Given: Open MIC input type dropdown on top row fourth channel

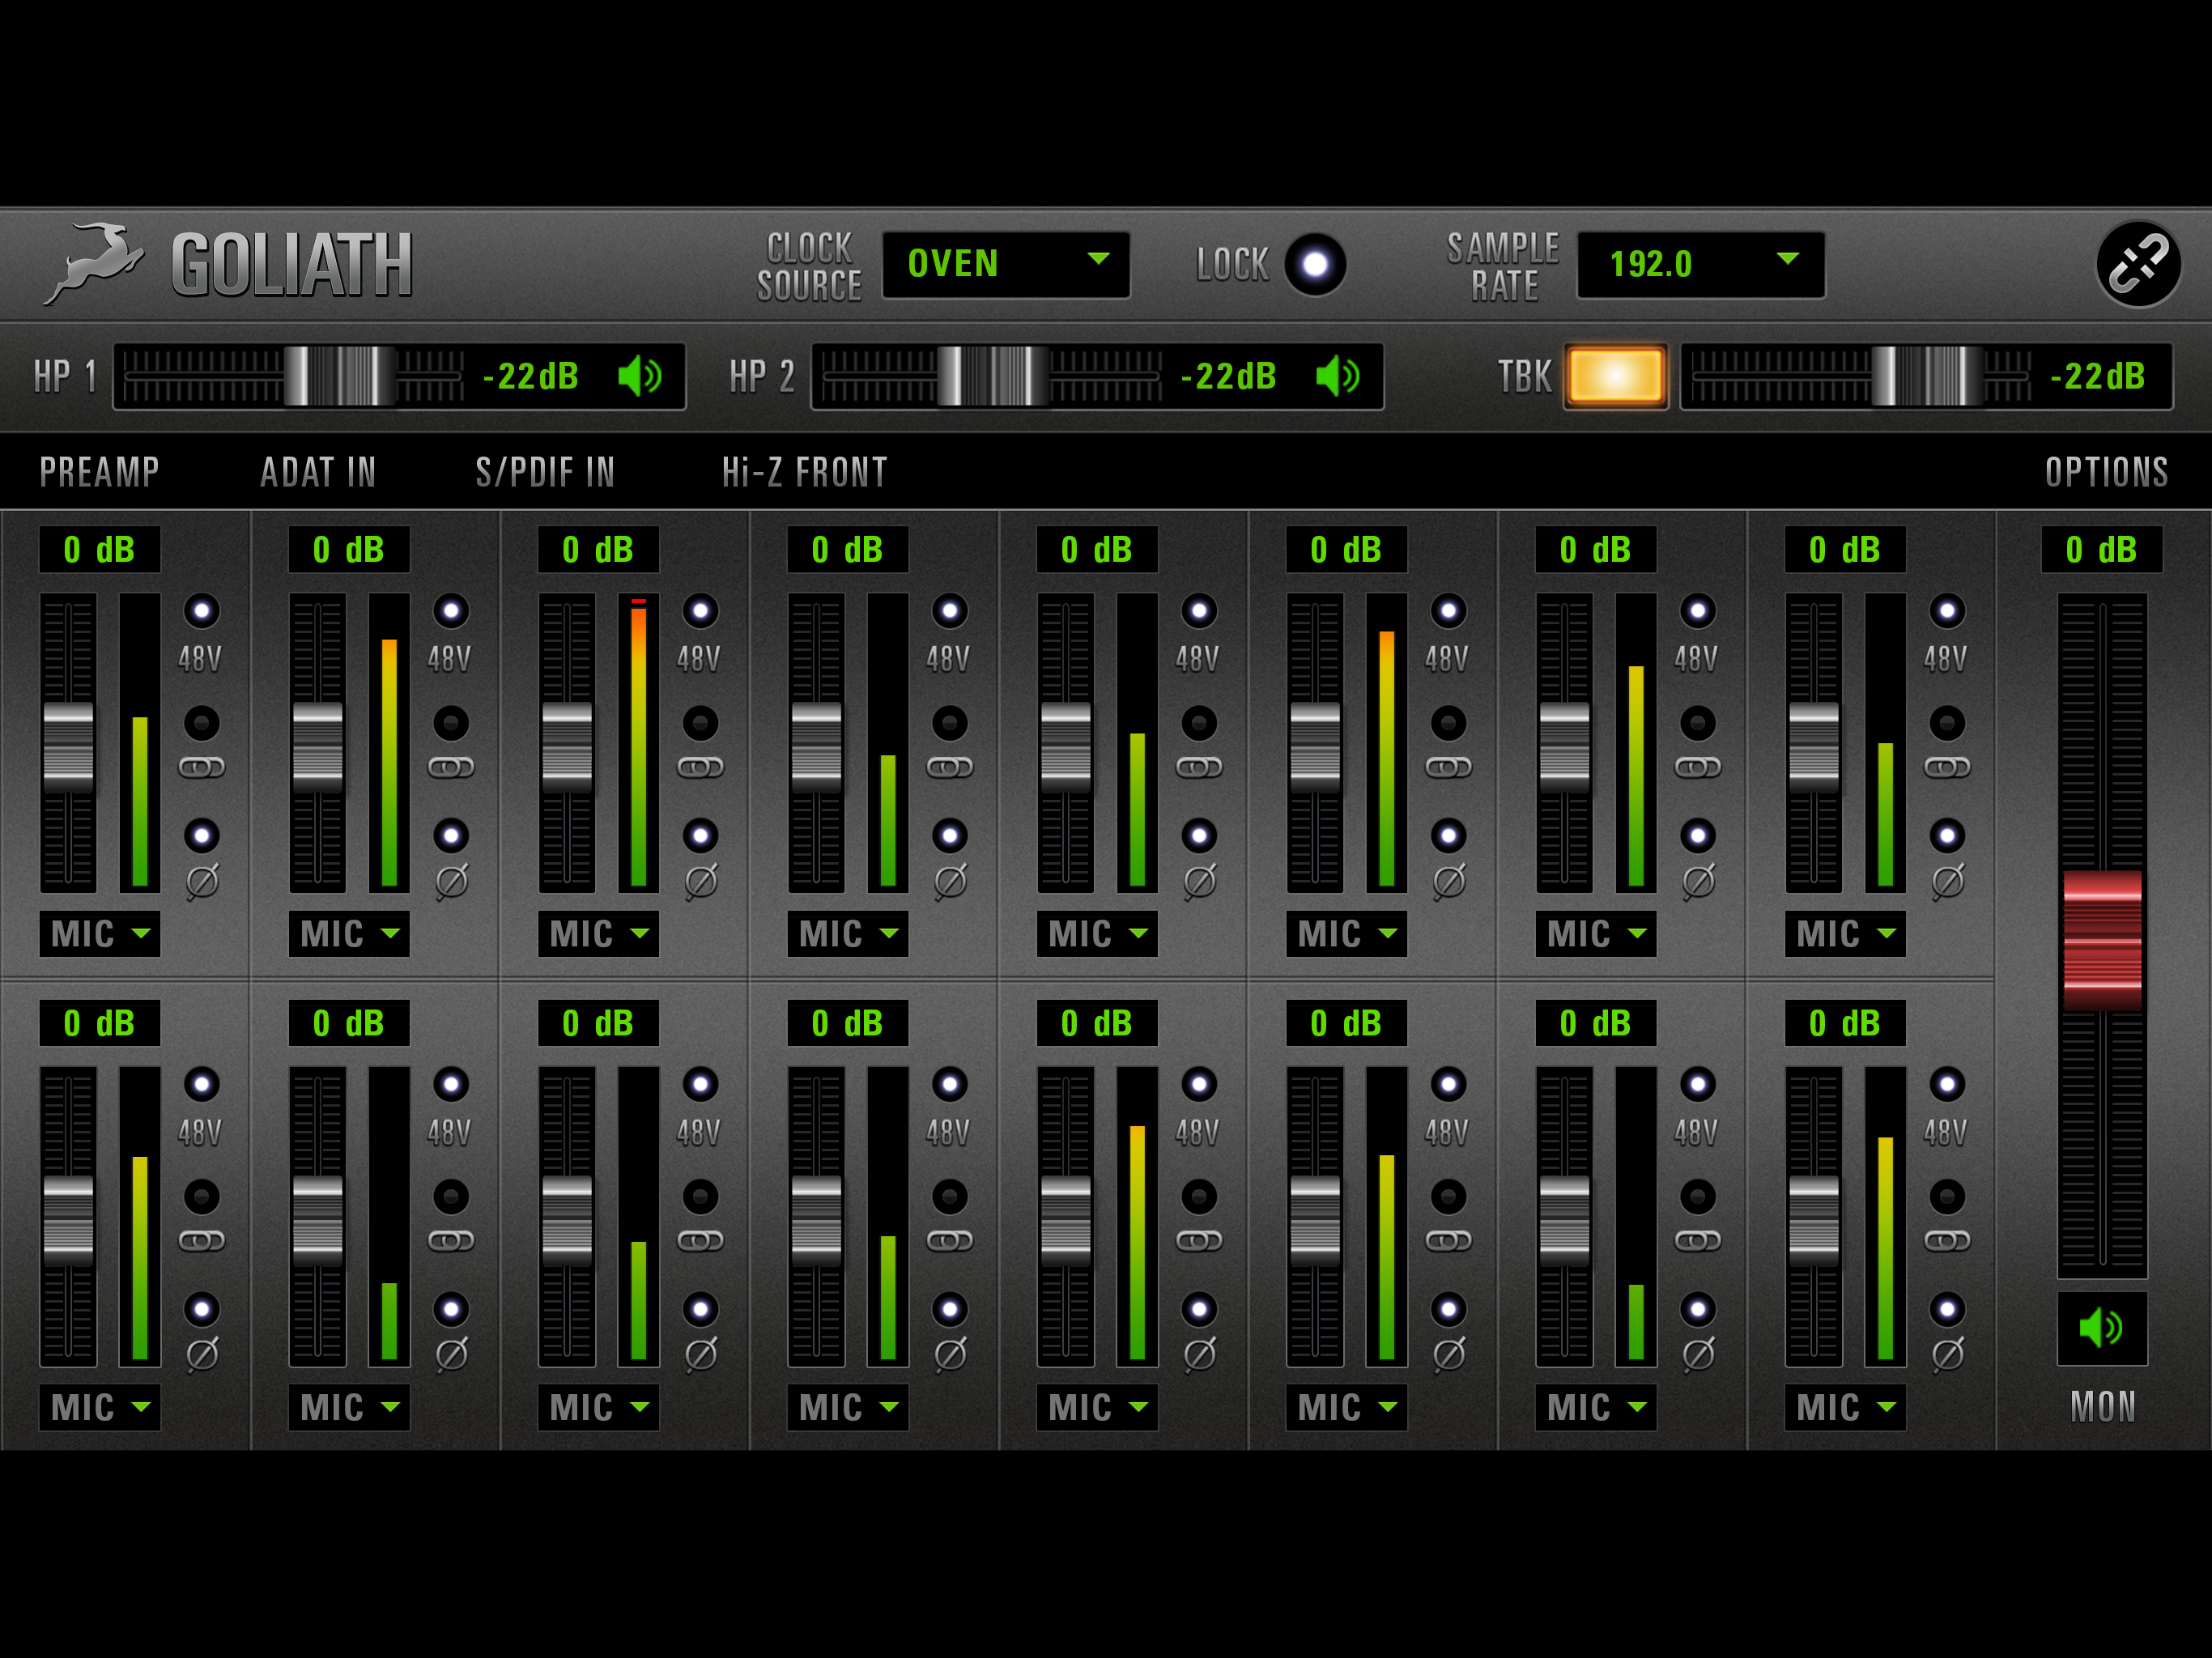Looking at the screenshot, I should pos(848,934).
